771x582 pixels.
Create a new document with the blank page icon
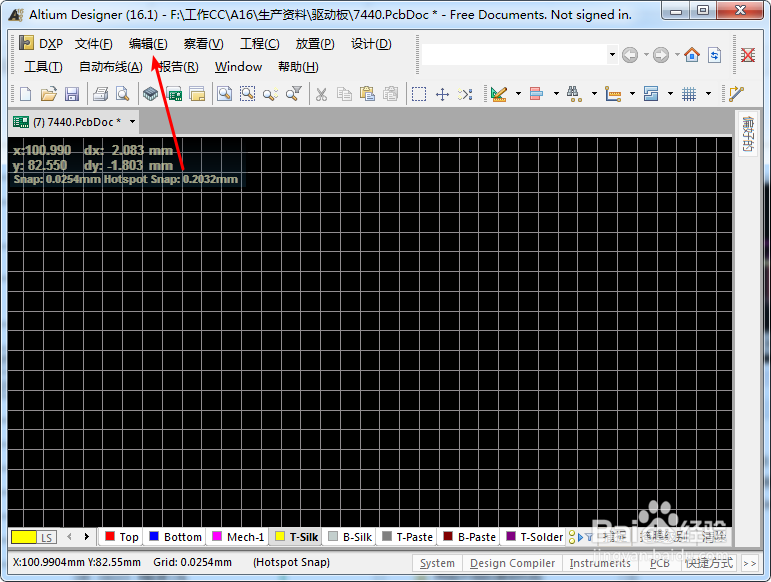[x=25, y=94]
